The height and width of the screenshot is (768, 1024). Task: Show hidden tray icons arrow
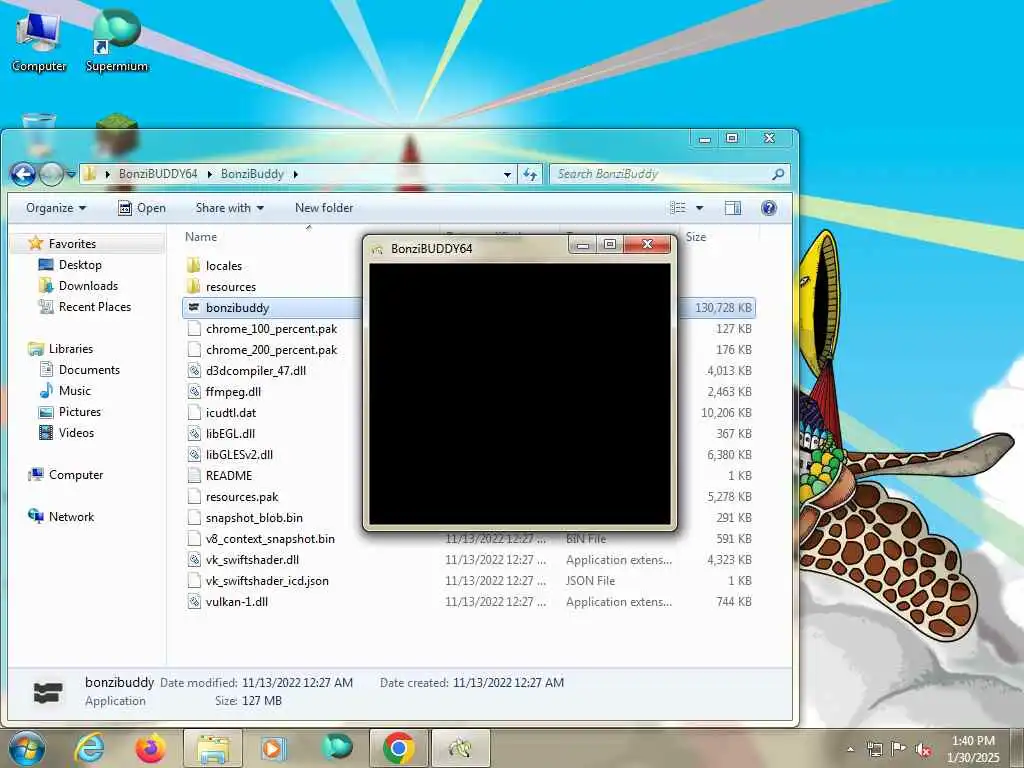850,748
